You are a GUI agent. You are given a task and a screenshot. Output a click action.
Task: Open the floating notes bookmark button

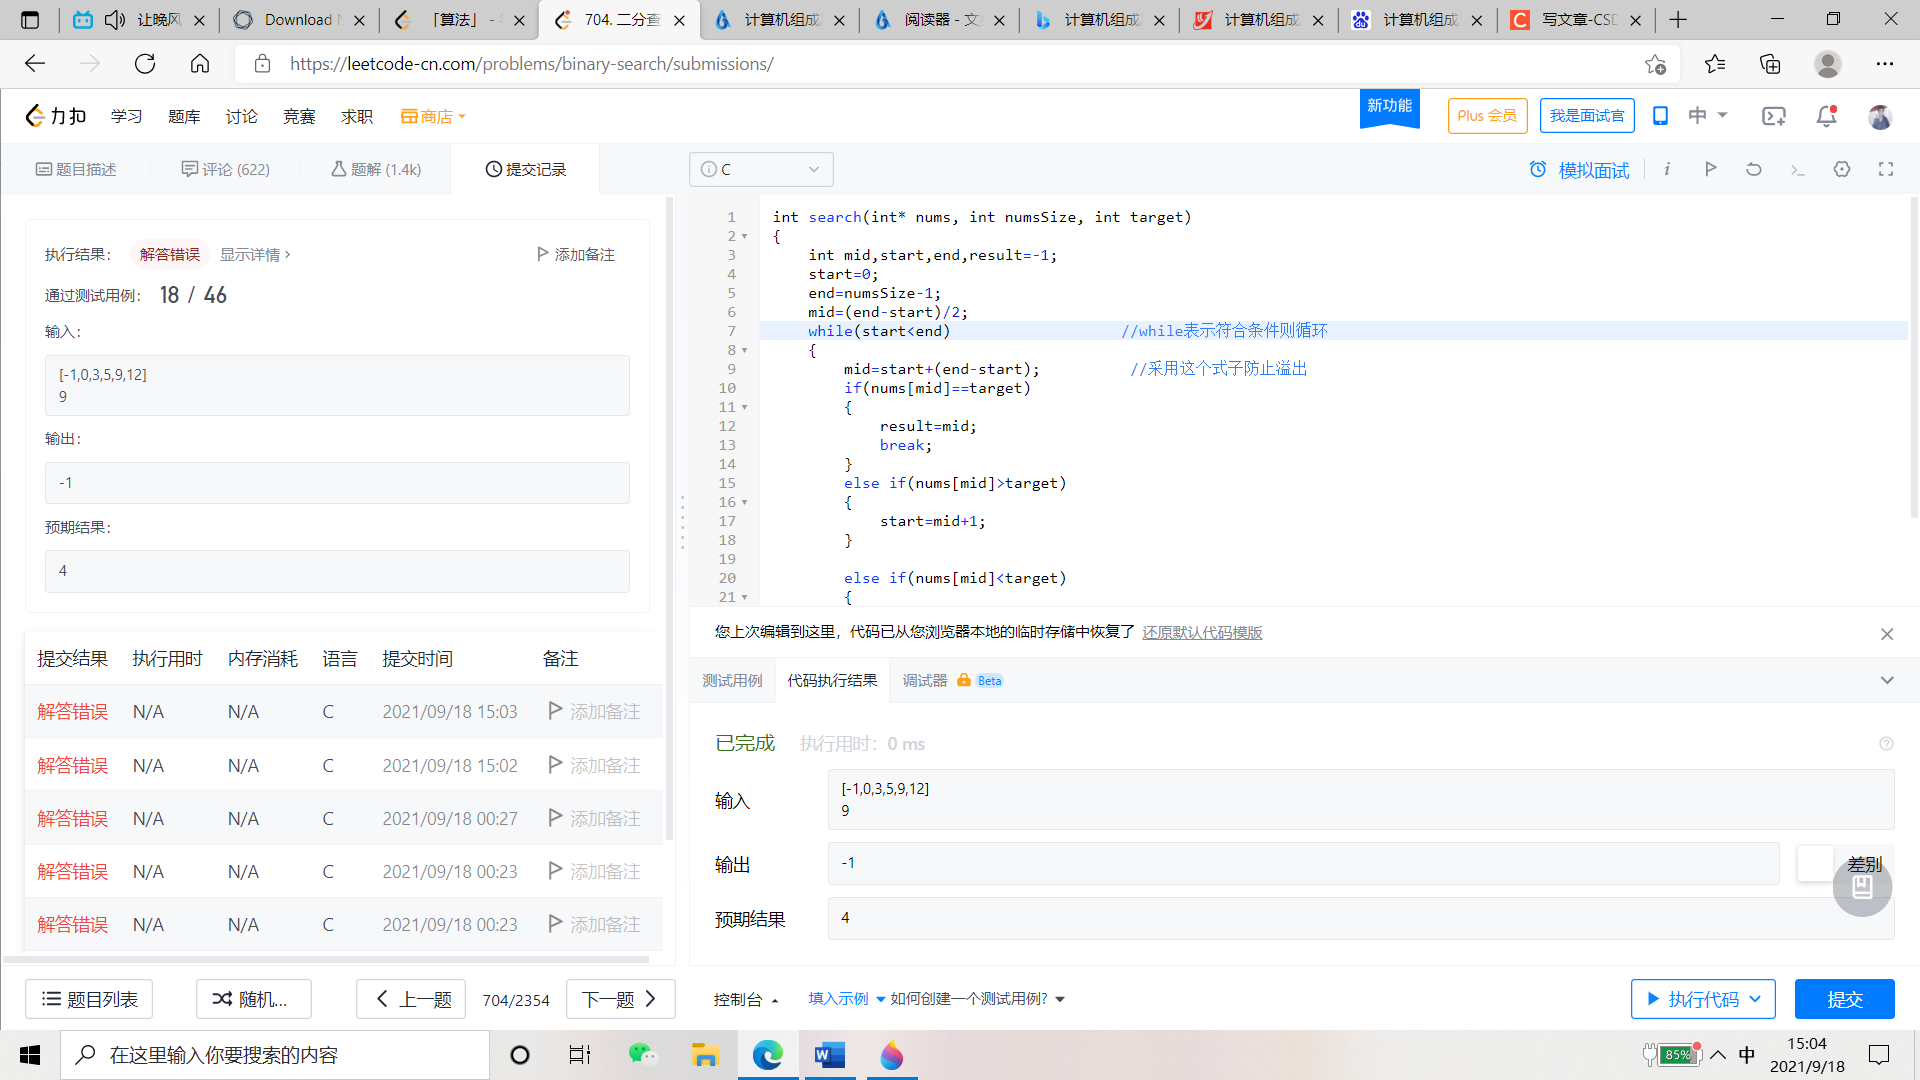tap(1862, 886)
